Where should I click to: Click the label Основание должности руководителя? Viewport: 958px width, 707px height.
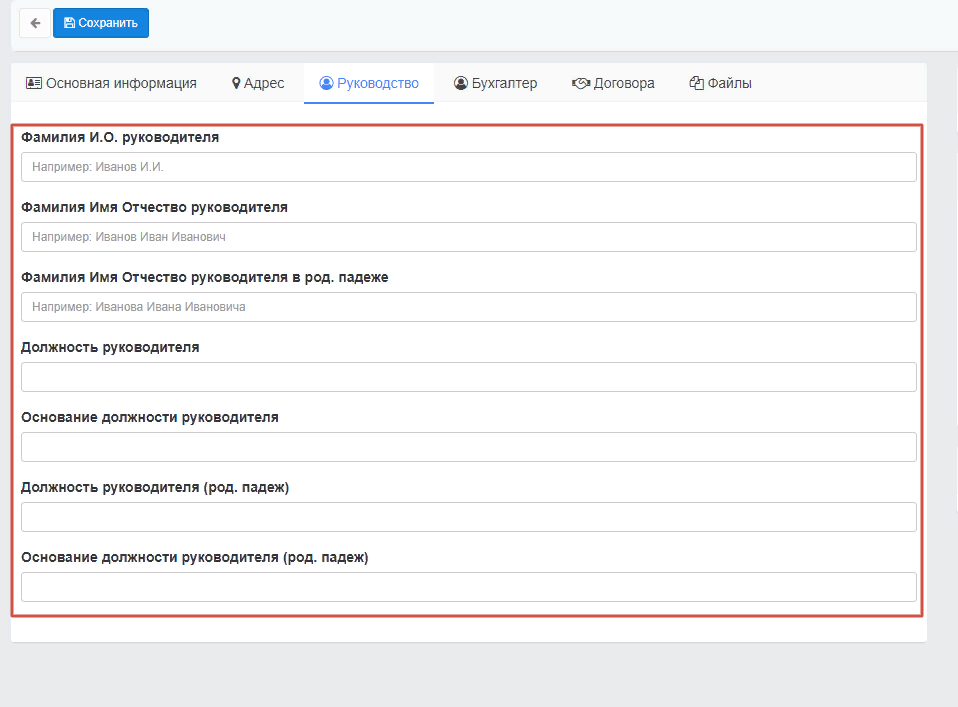(x=150, y=417)
